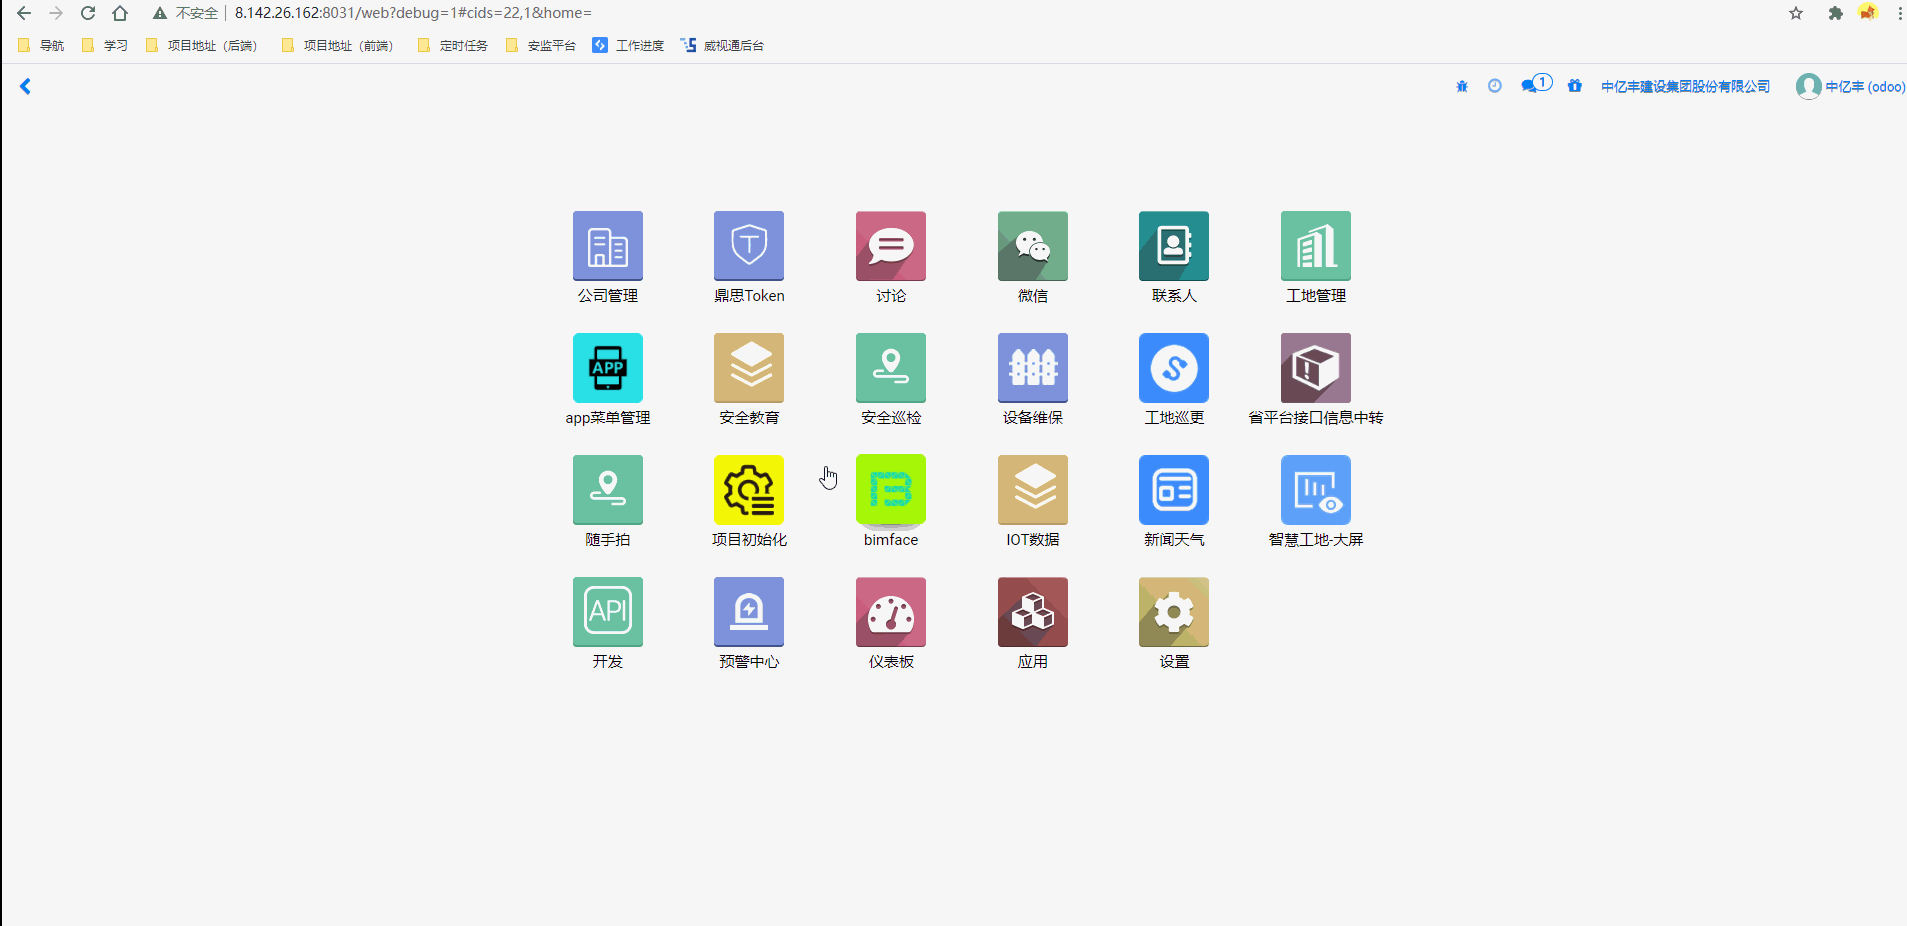This screenshot has width=1907, height=926.
Task: Open the conversations message icon
Action: (1536, 85)
